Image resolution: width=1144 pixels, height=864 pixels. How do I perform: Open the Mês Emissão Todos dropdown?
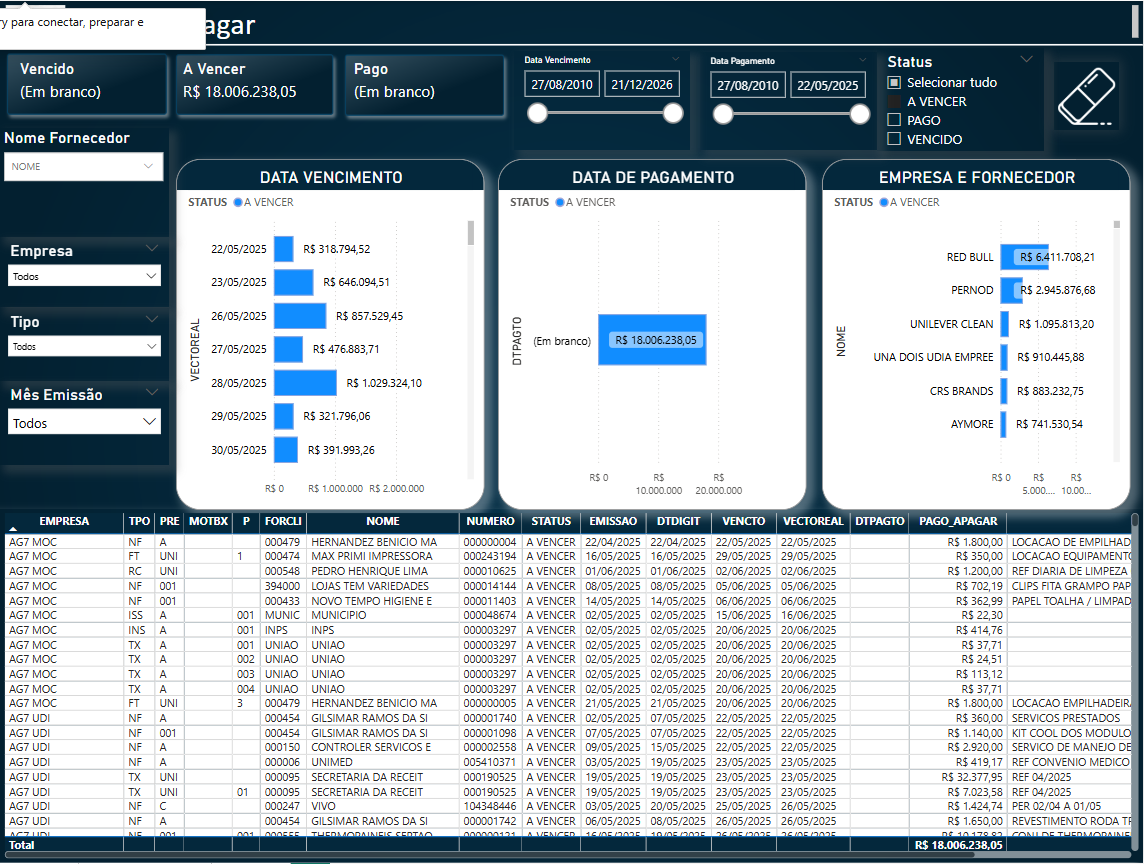coord(85,423)
